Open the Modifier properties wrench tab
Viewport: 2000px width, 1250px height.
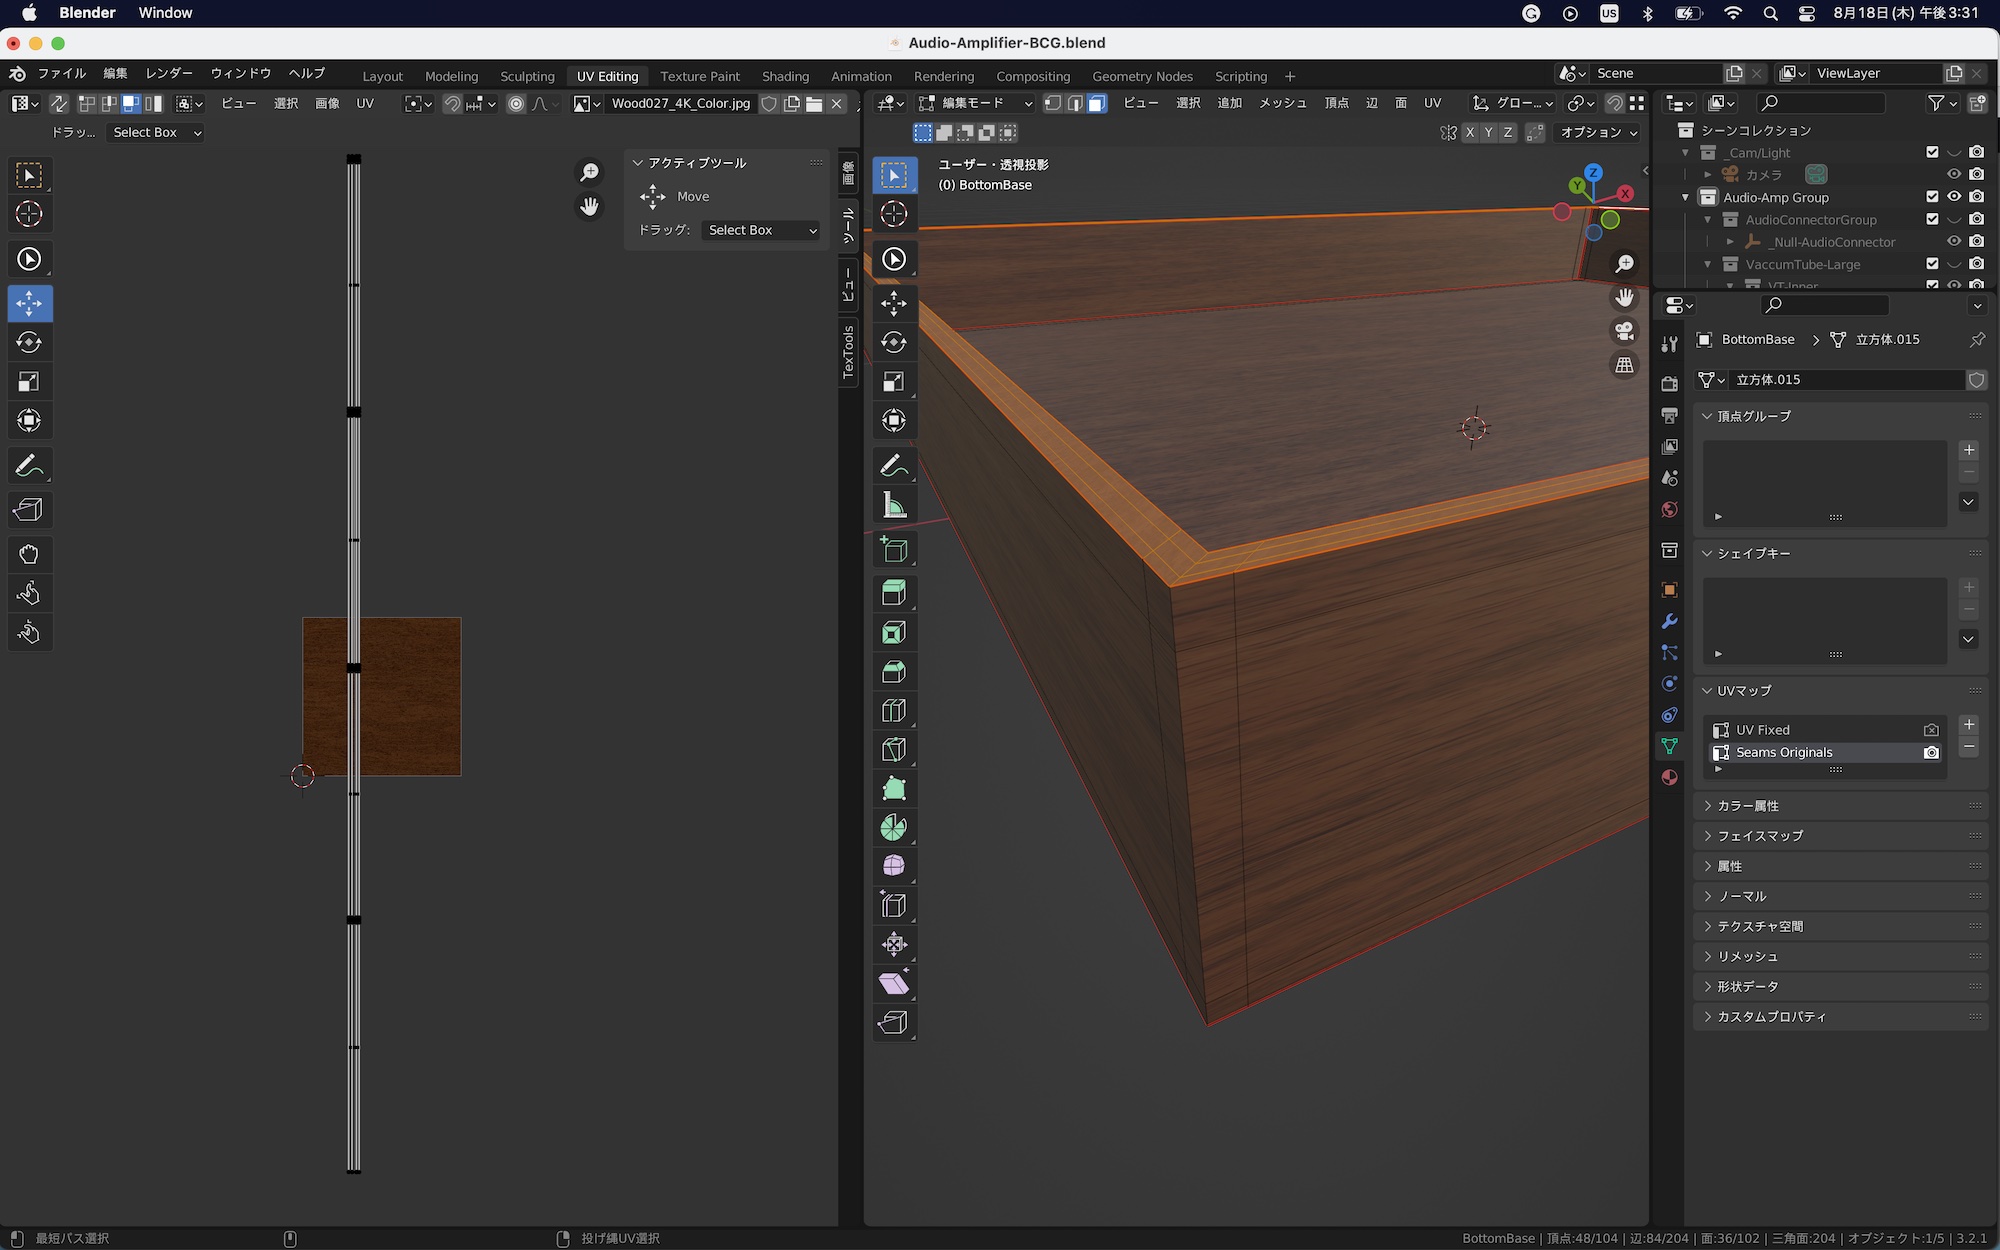[x=1669, y=621]
